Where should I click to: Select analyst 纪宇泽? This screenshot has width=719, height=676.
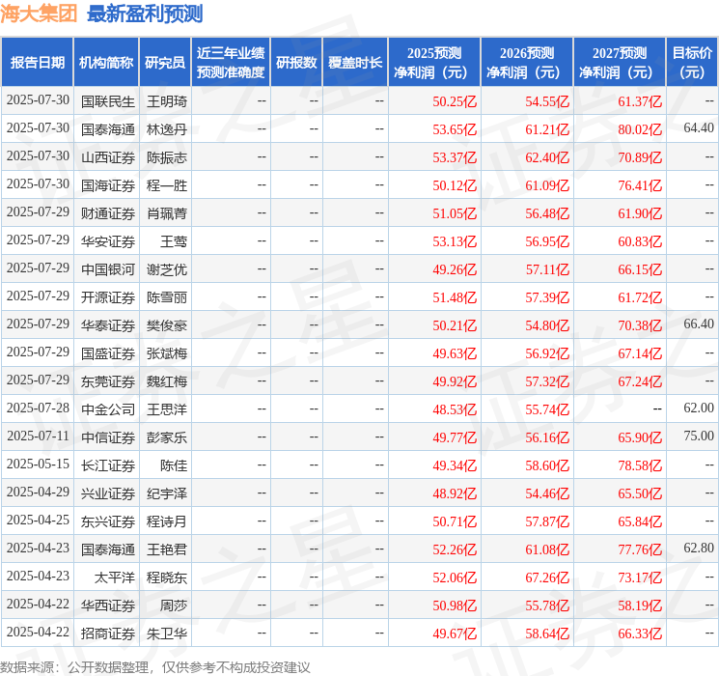[x=167, y=493]
